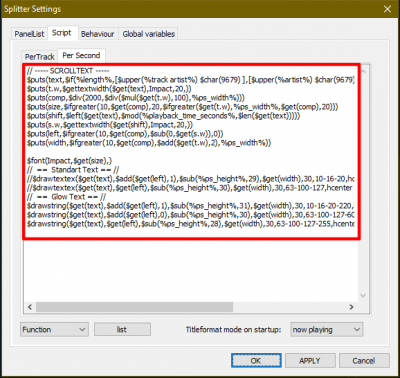Click the APPLY button

310,361
